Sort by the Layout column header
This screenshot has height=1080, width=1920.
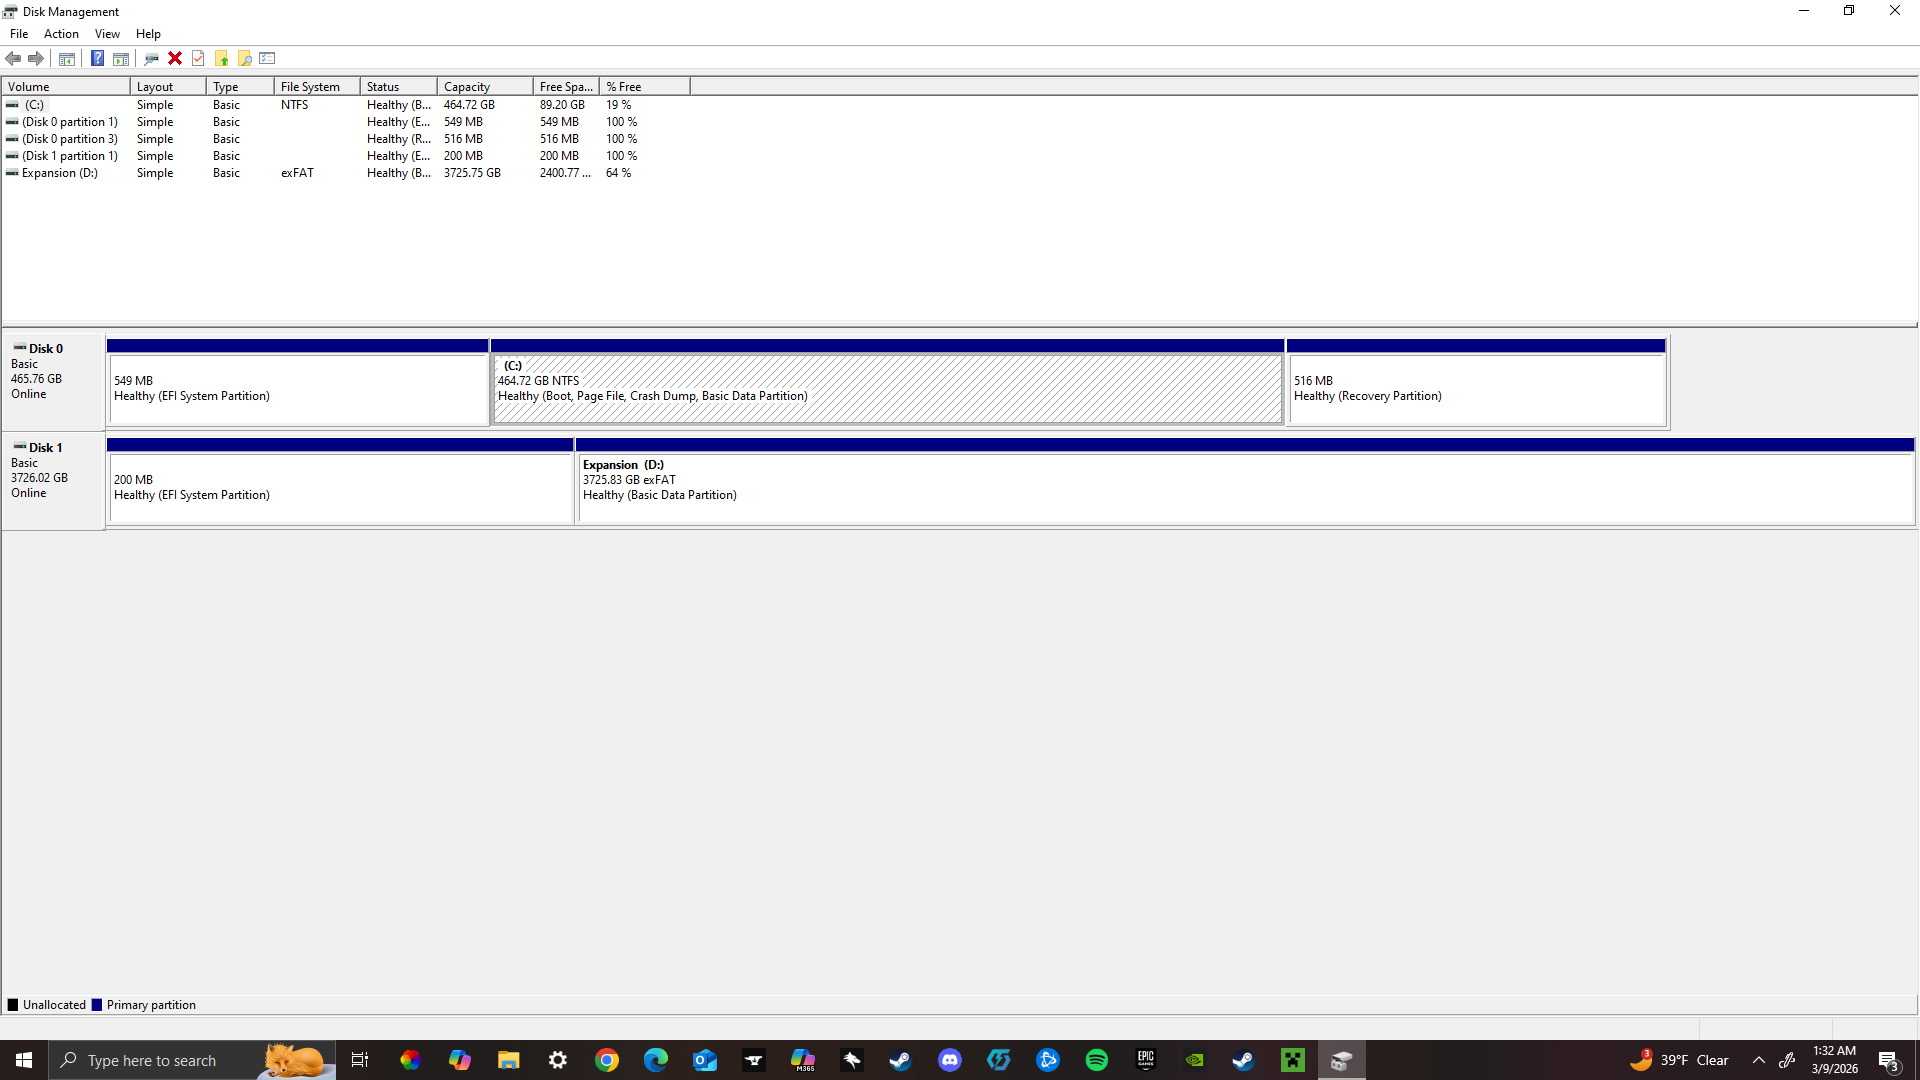coord(168,87)
